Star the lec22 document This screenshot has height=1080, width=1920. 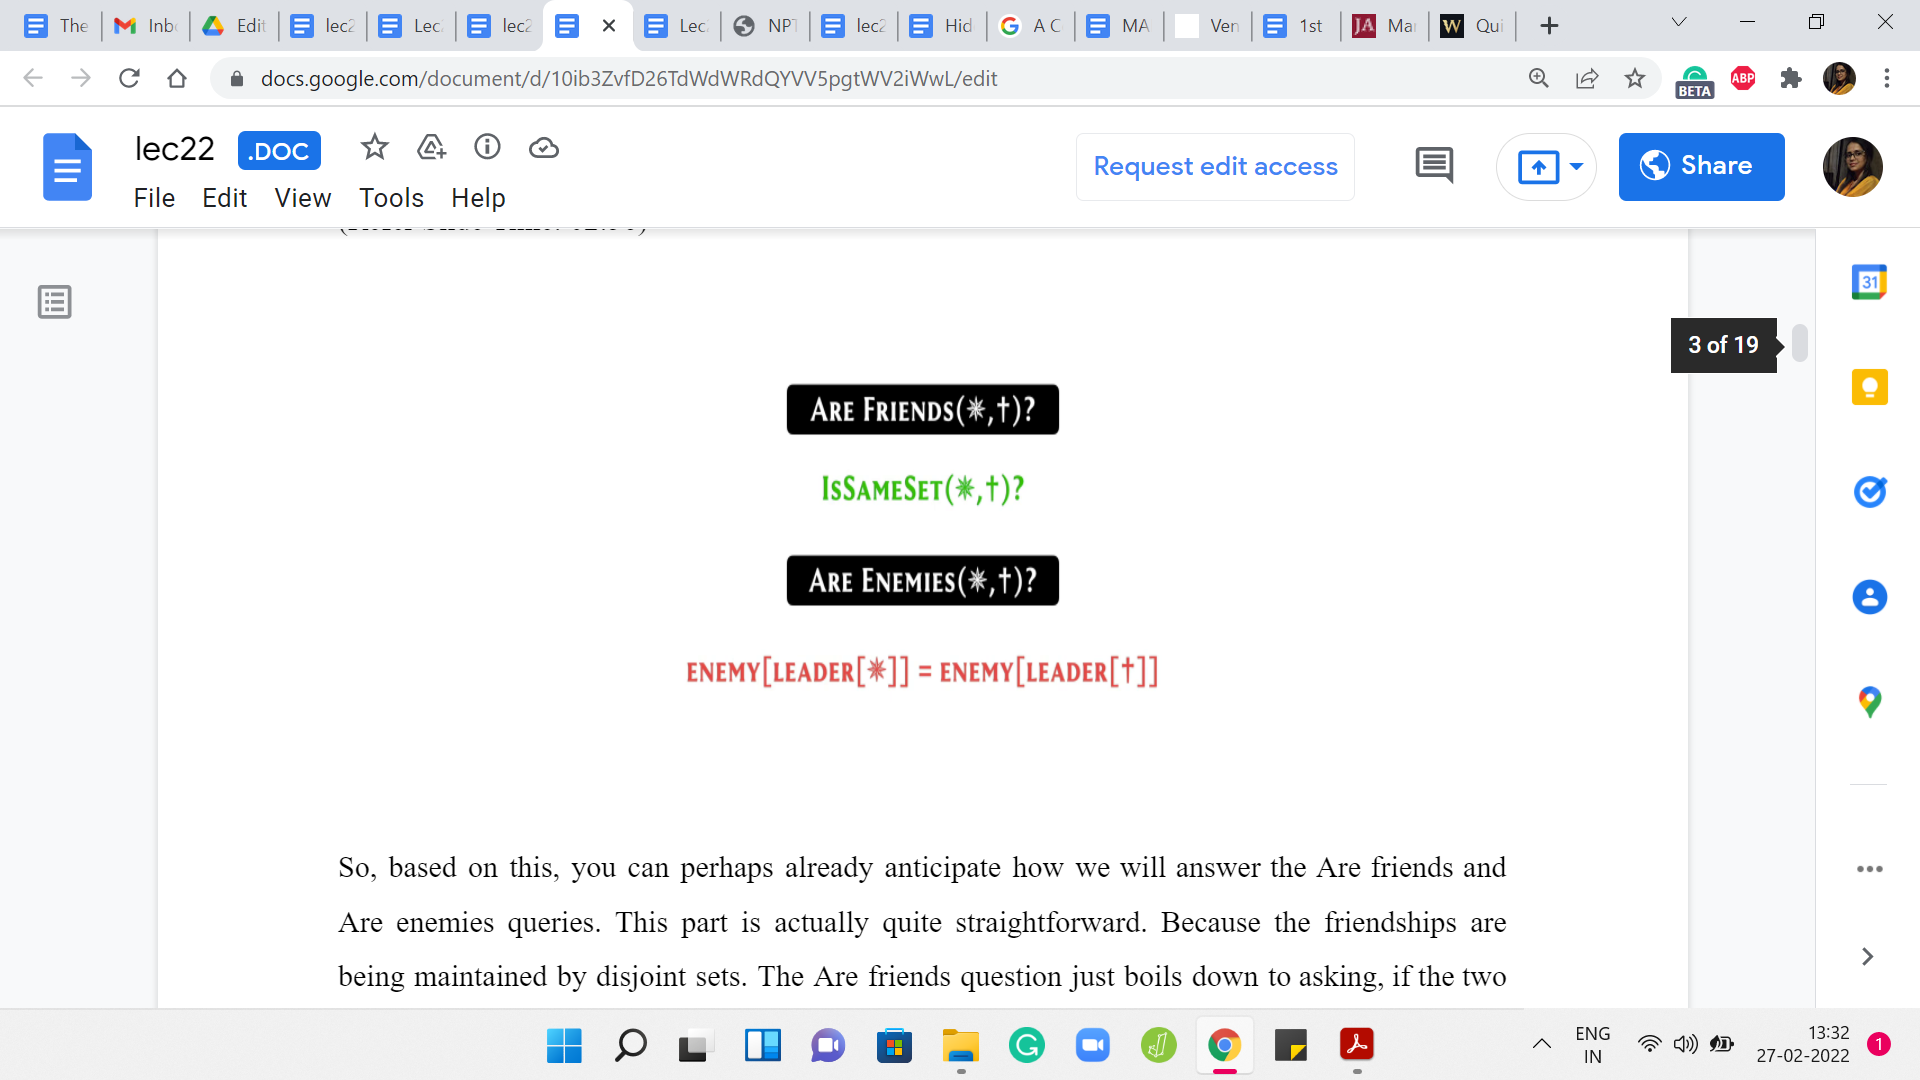tap(374, 148)
